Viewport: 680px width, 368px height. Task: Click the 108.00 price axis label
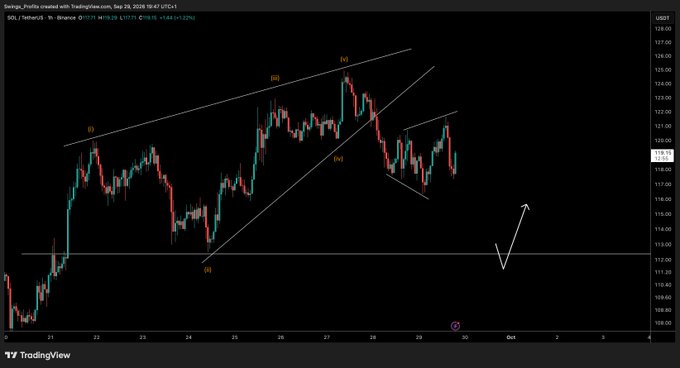pos(663,323)
